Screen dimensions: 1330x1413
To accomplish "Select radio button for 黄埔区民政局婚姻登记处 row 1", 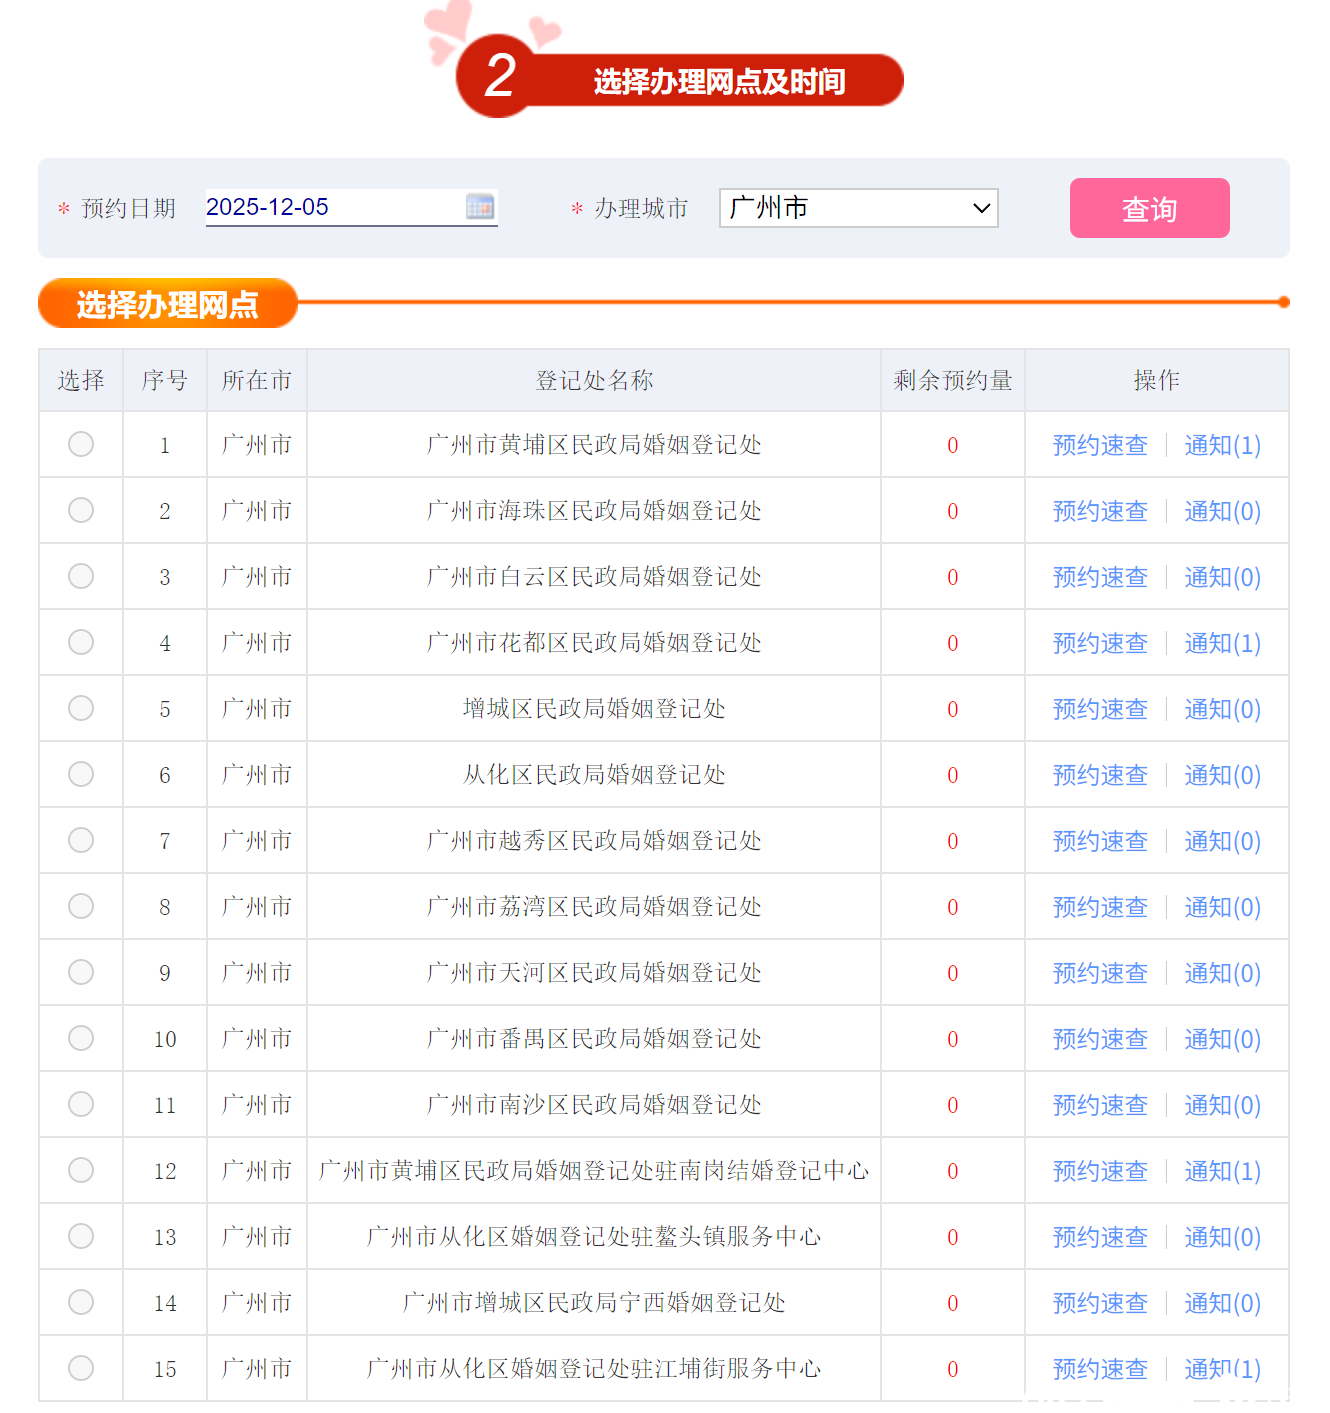I will click(x=81, y=444).
